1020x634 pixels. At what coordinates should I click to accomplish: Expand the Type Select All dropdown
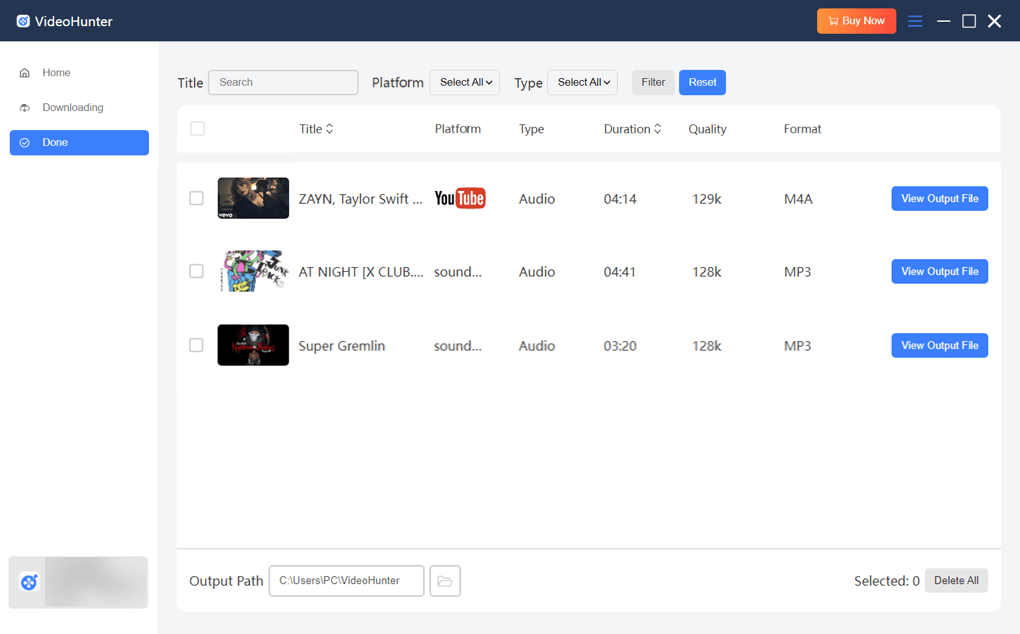pyautogui.click(x=583, y=83)
